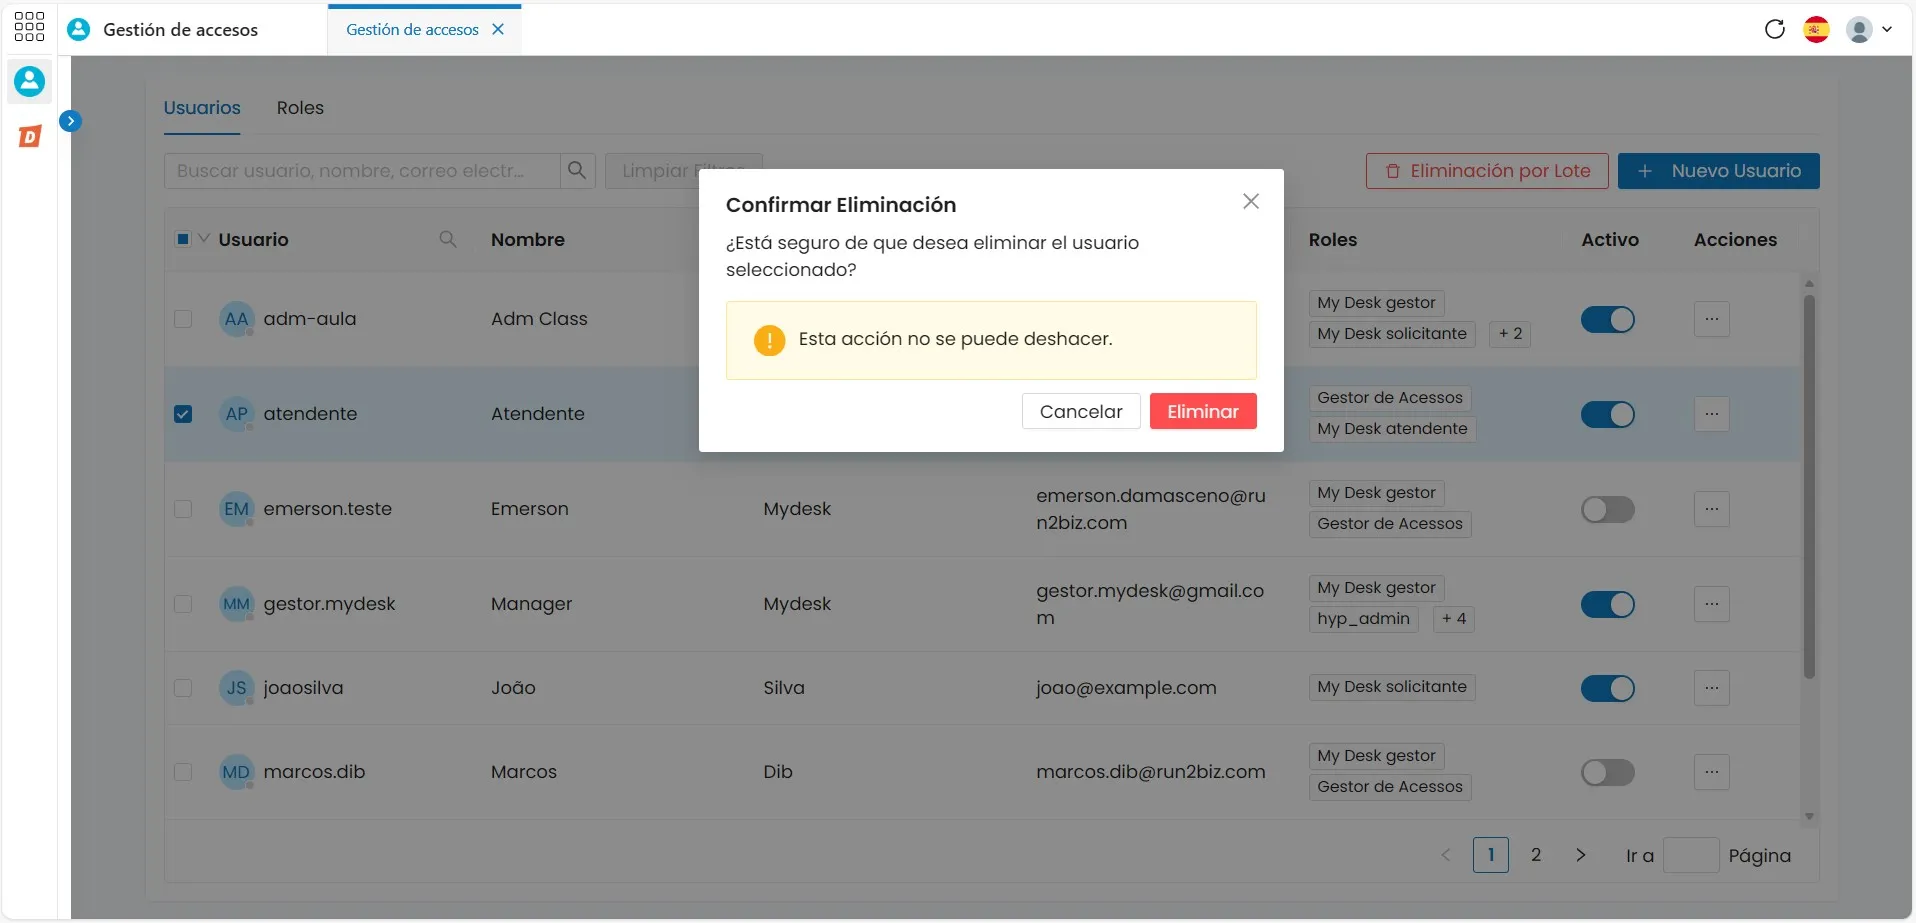Switch to the Usuarios tab
1916x923 pixels.
(x=202, y=108)
